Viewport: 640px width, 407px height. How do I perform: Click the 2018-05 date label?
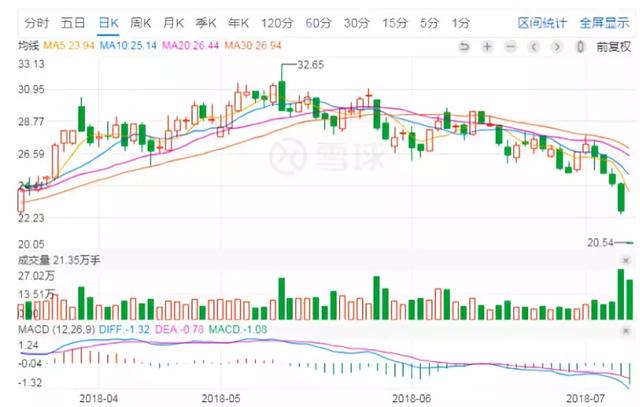[x=221, y=398]
